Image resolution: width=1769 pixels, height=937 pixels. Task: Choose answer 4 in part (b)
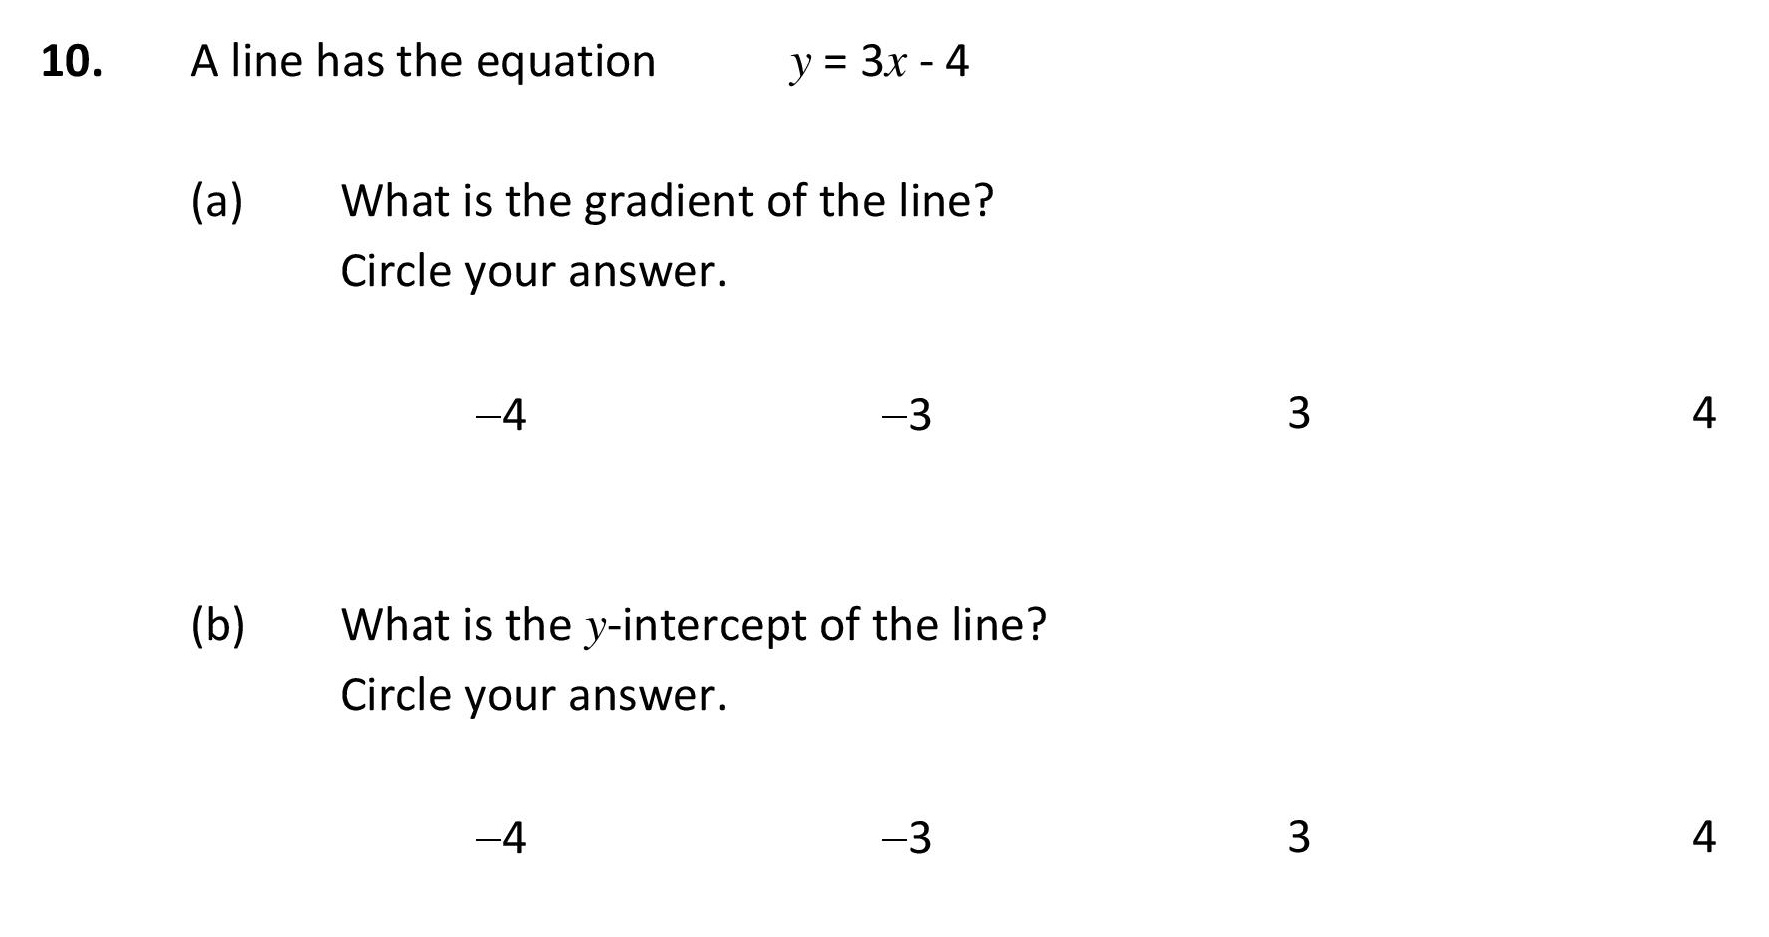(x=1703, y=837)
